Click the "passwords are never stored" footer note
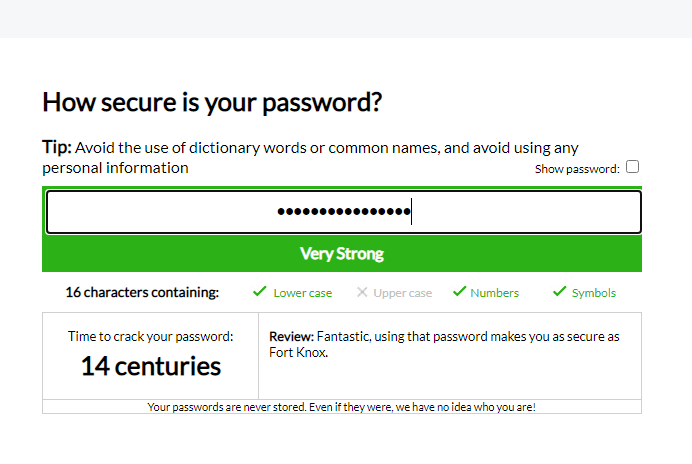Viewport: 692px width, 464px height. pos(341,407)
